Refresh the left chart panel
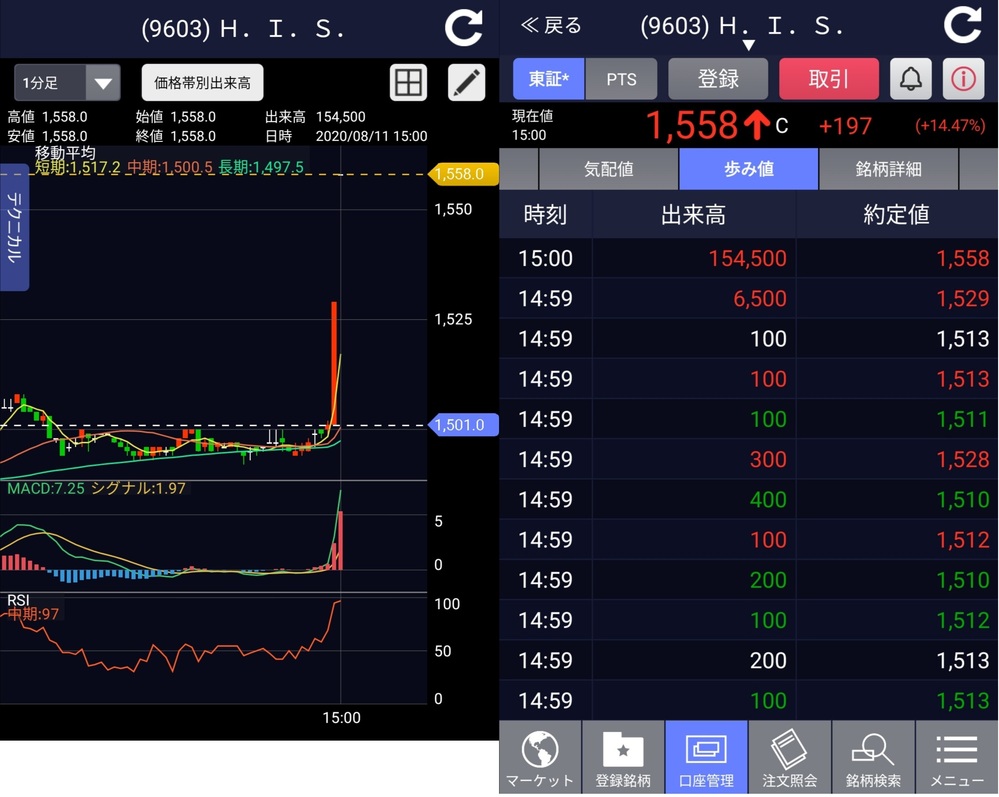The height and width of the screenshot is (797, 999). pos(463,27)
